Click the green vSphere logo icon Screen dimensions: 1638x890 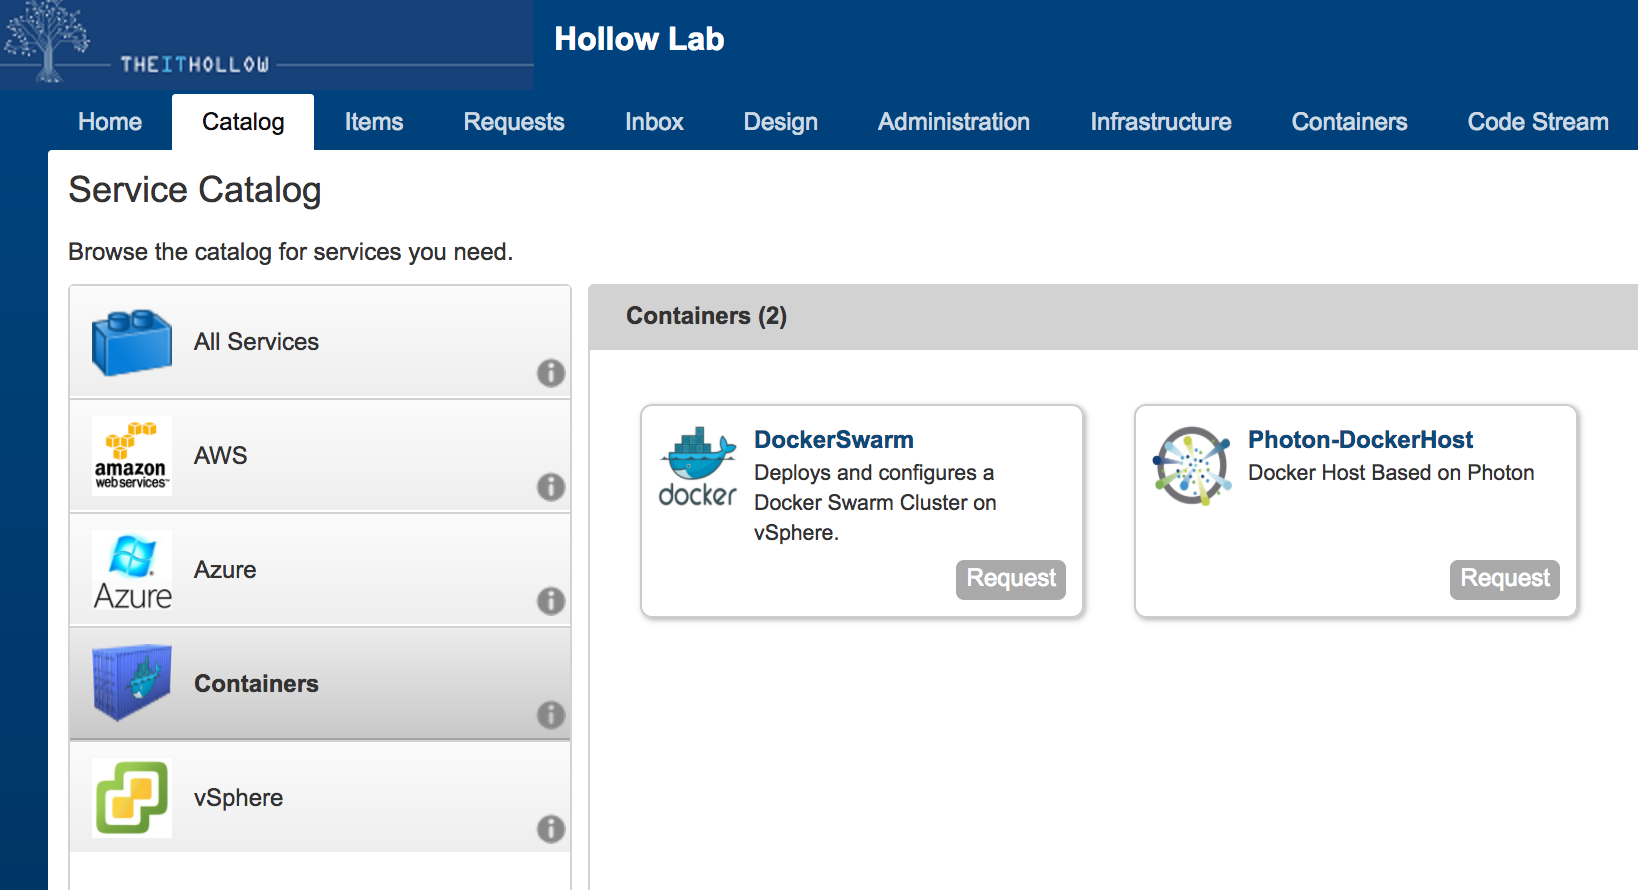tap(131, 798)
